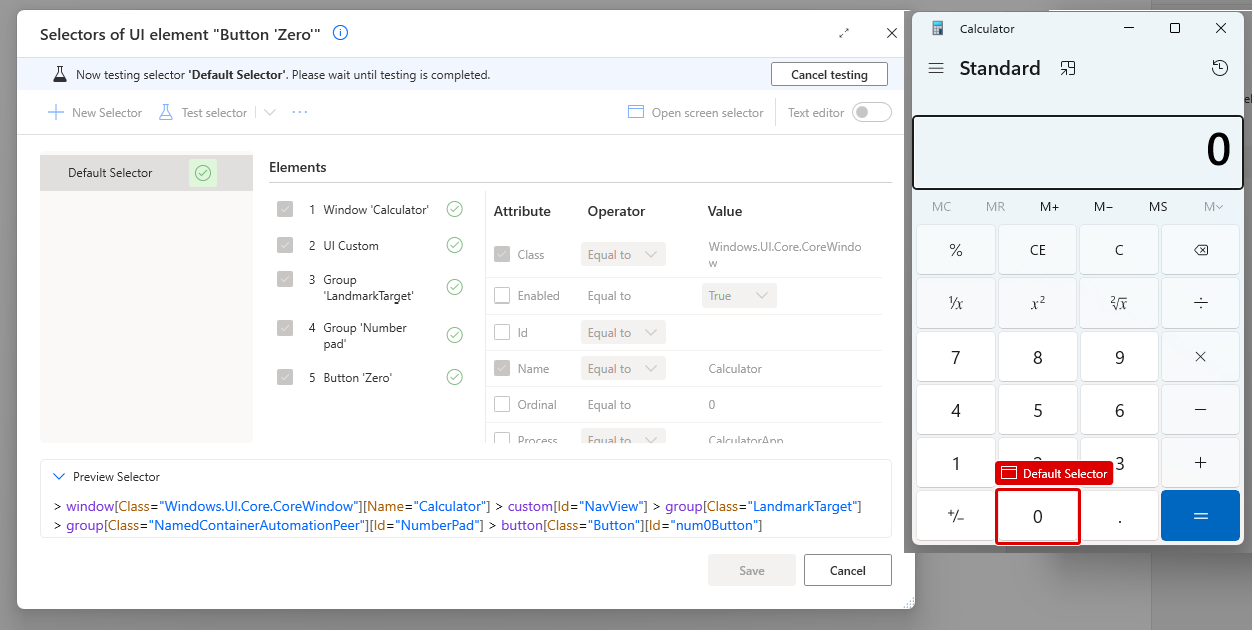
Task: Open the dropdown arrow beside Test selector
Action: [269, 113]
